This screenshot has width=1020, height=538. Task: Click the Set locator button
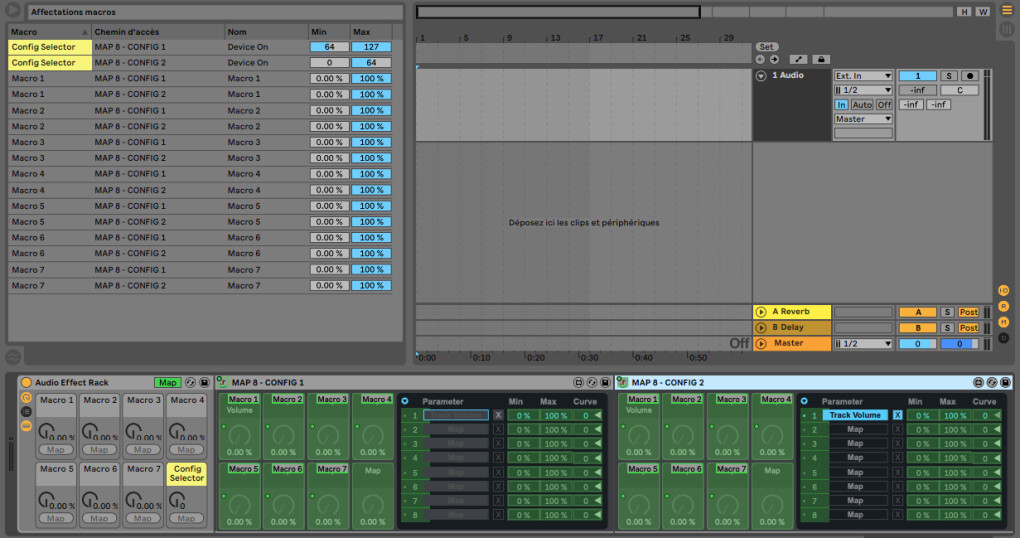[767, 47]
